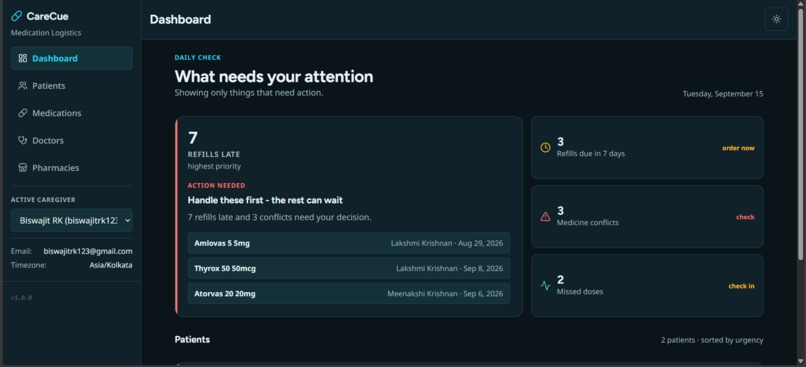This screenshot has width=806, height=367.
Task: Click 'Tuesday, September 15' date text
Action: (723, 94)
